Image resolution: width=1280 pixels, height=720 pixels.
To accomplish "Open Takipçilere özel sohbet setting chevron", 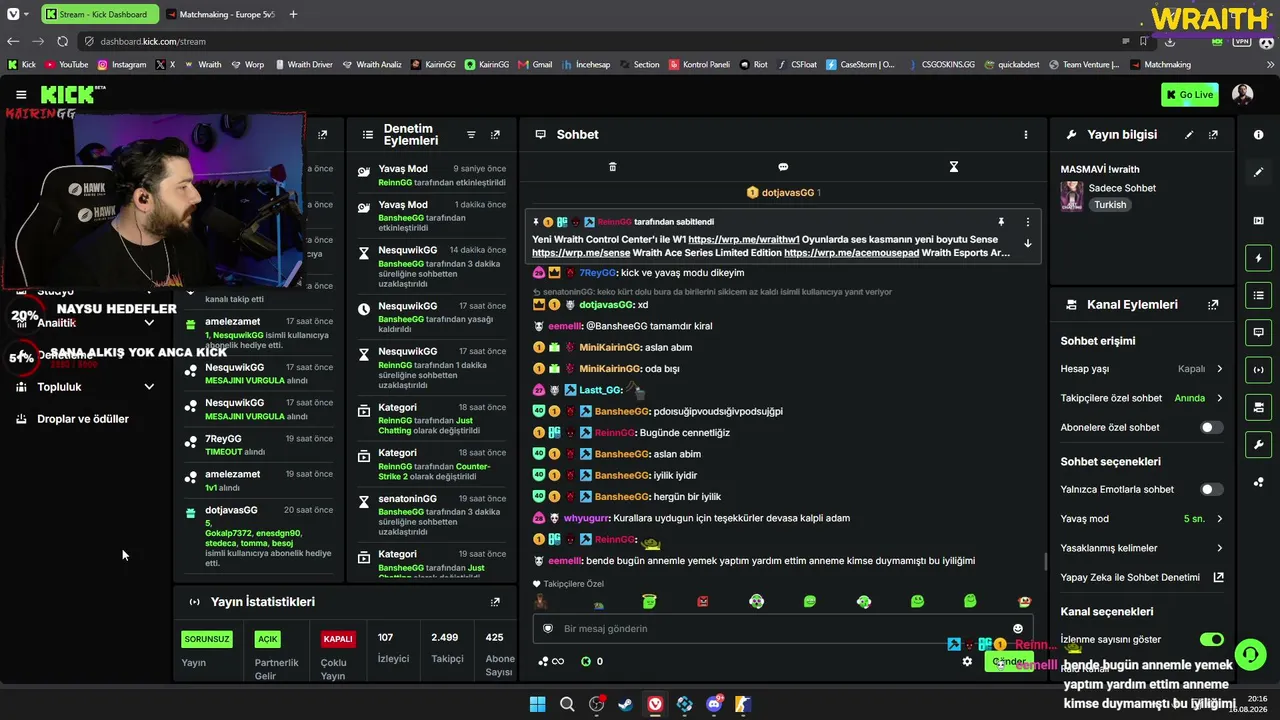I will click(1219, 398).
